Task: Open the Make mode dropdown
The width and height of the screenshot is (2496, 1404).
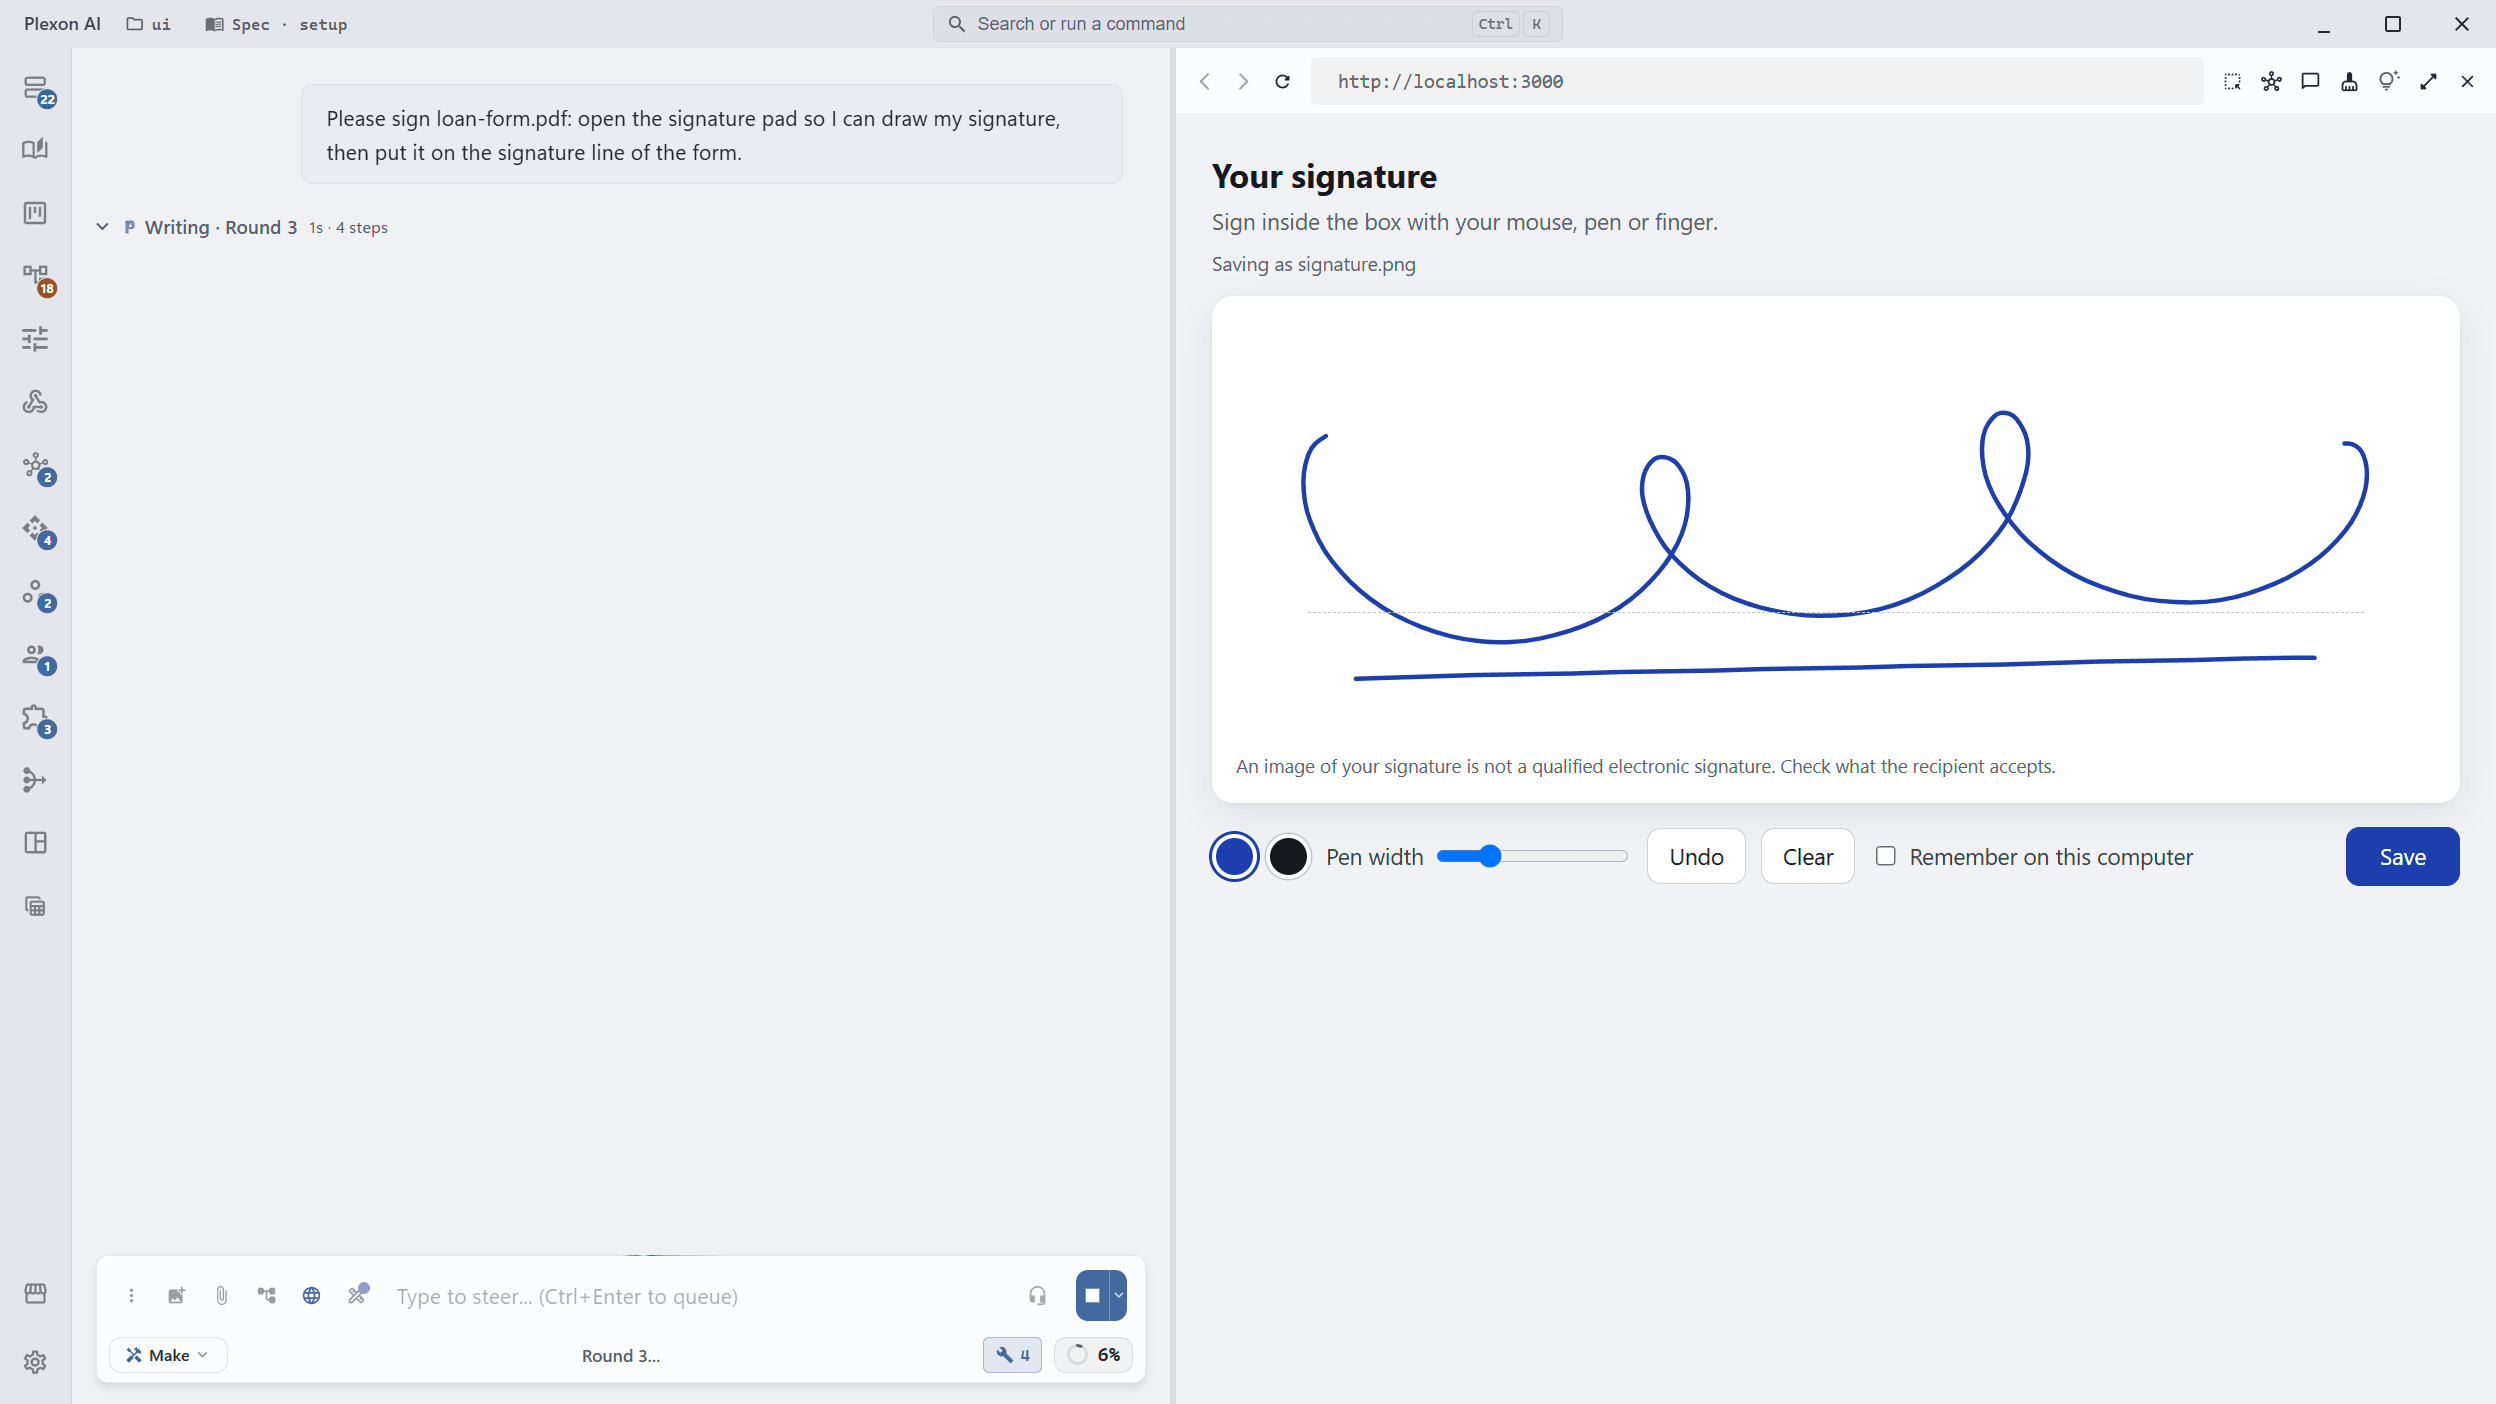Action: [x=168, y=1355]
